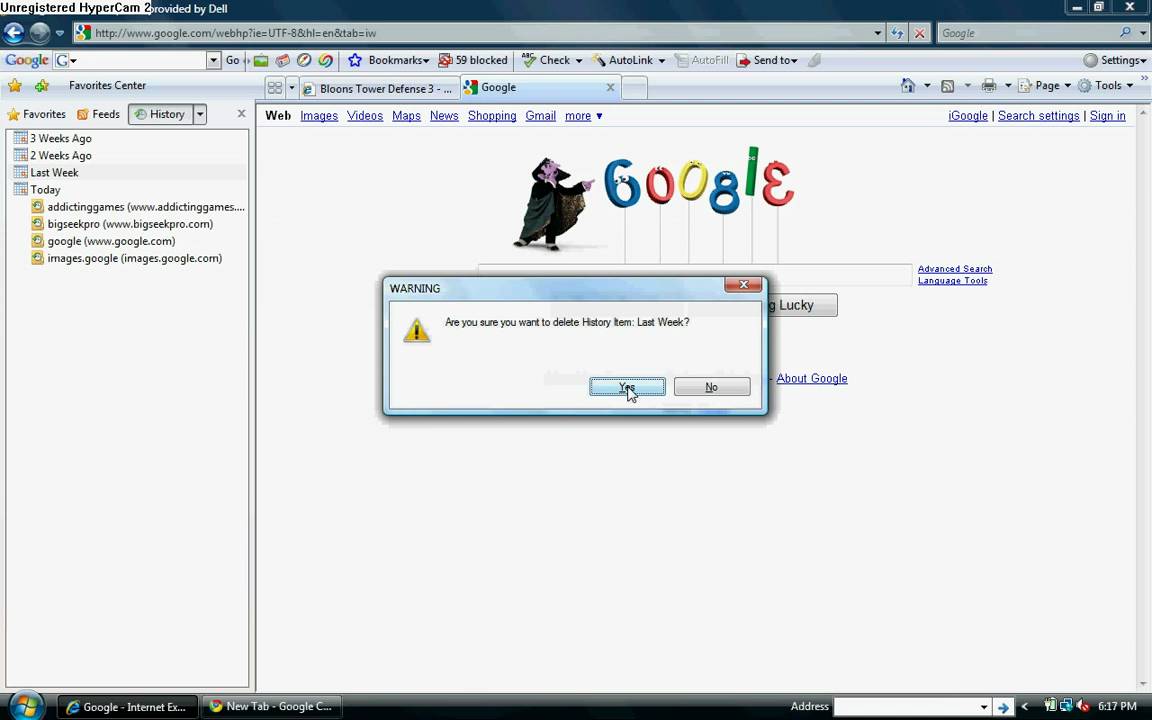This screenshot has height=720, width=1152.
Task: Click the Sign in link
Action: click(1107, 116)
